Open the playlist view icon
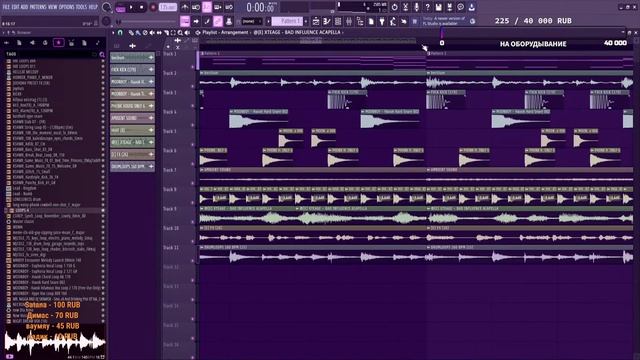Screen dimensions: 640x360 click(x=316, y=21)
